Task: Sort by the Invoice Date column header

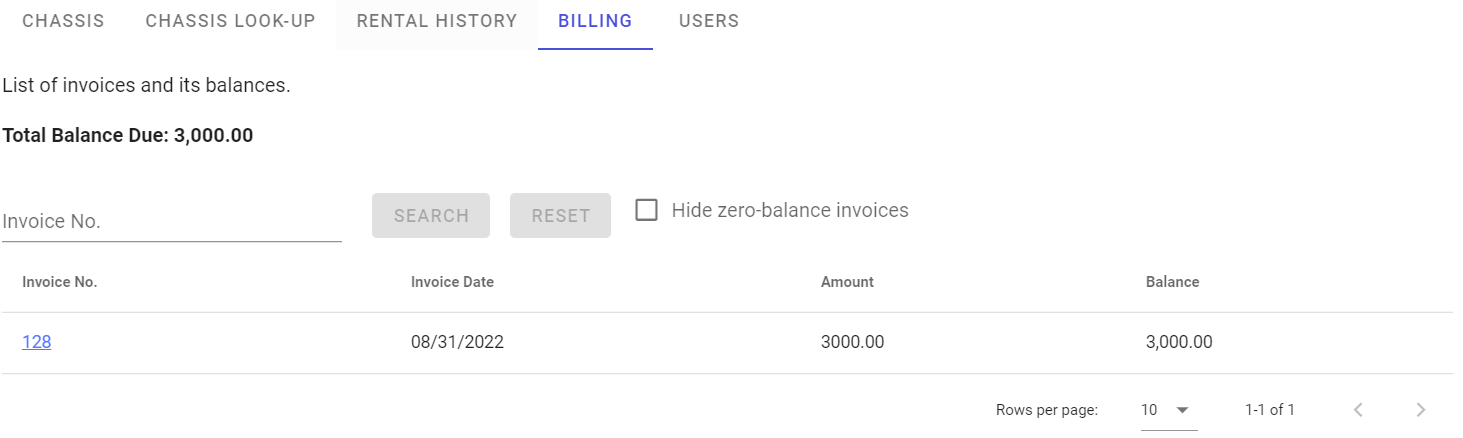Action: point(452,282)
